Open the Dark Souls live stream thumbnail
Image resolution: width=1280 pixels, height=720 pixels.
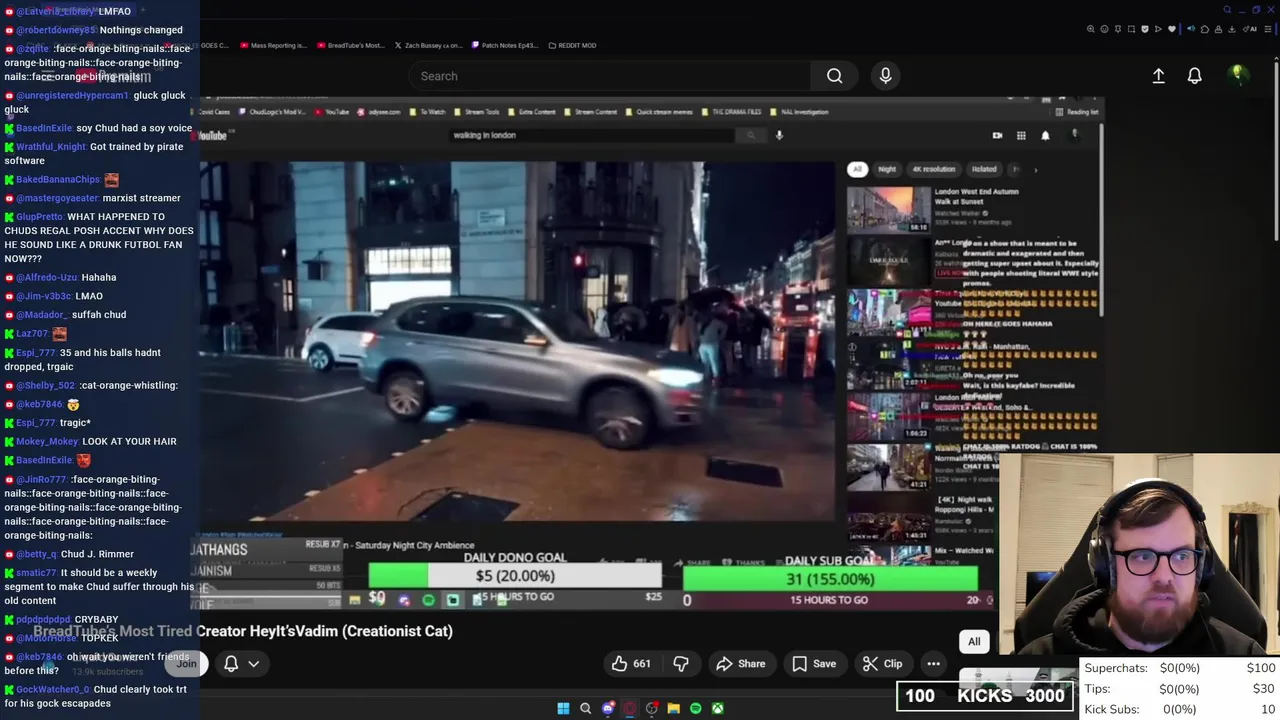[x=889, y=261]
